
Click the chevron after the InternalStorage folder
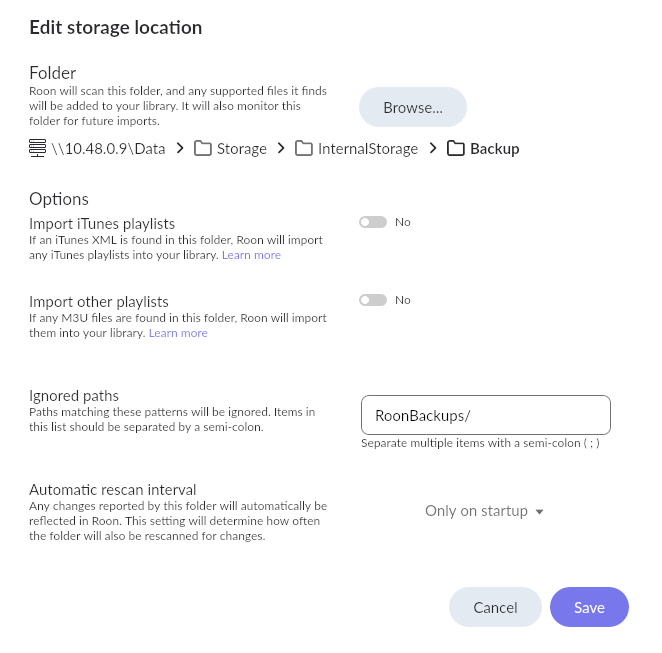(x=433, y=149)
